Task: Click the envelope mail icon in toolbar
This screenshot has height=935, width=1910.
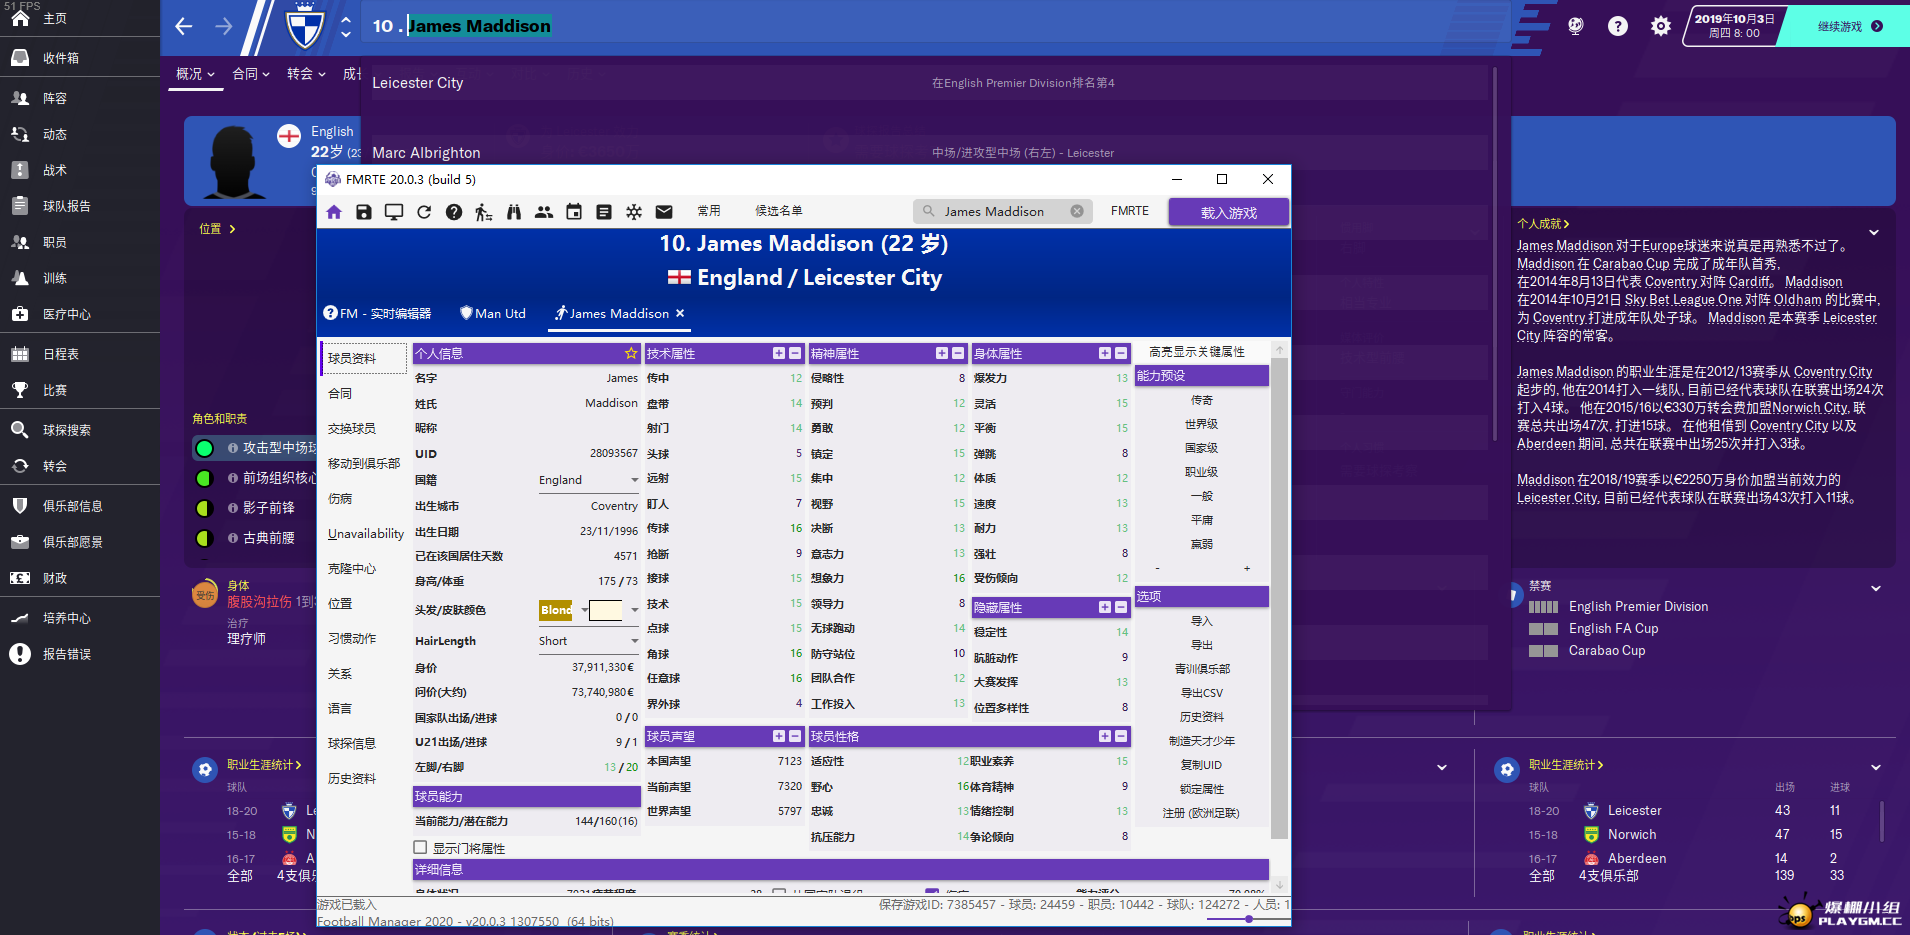Action: (x=664, y=212)
